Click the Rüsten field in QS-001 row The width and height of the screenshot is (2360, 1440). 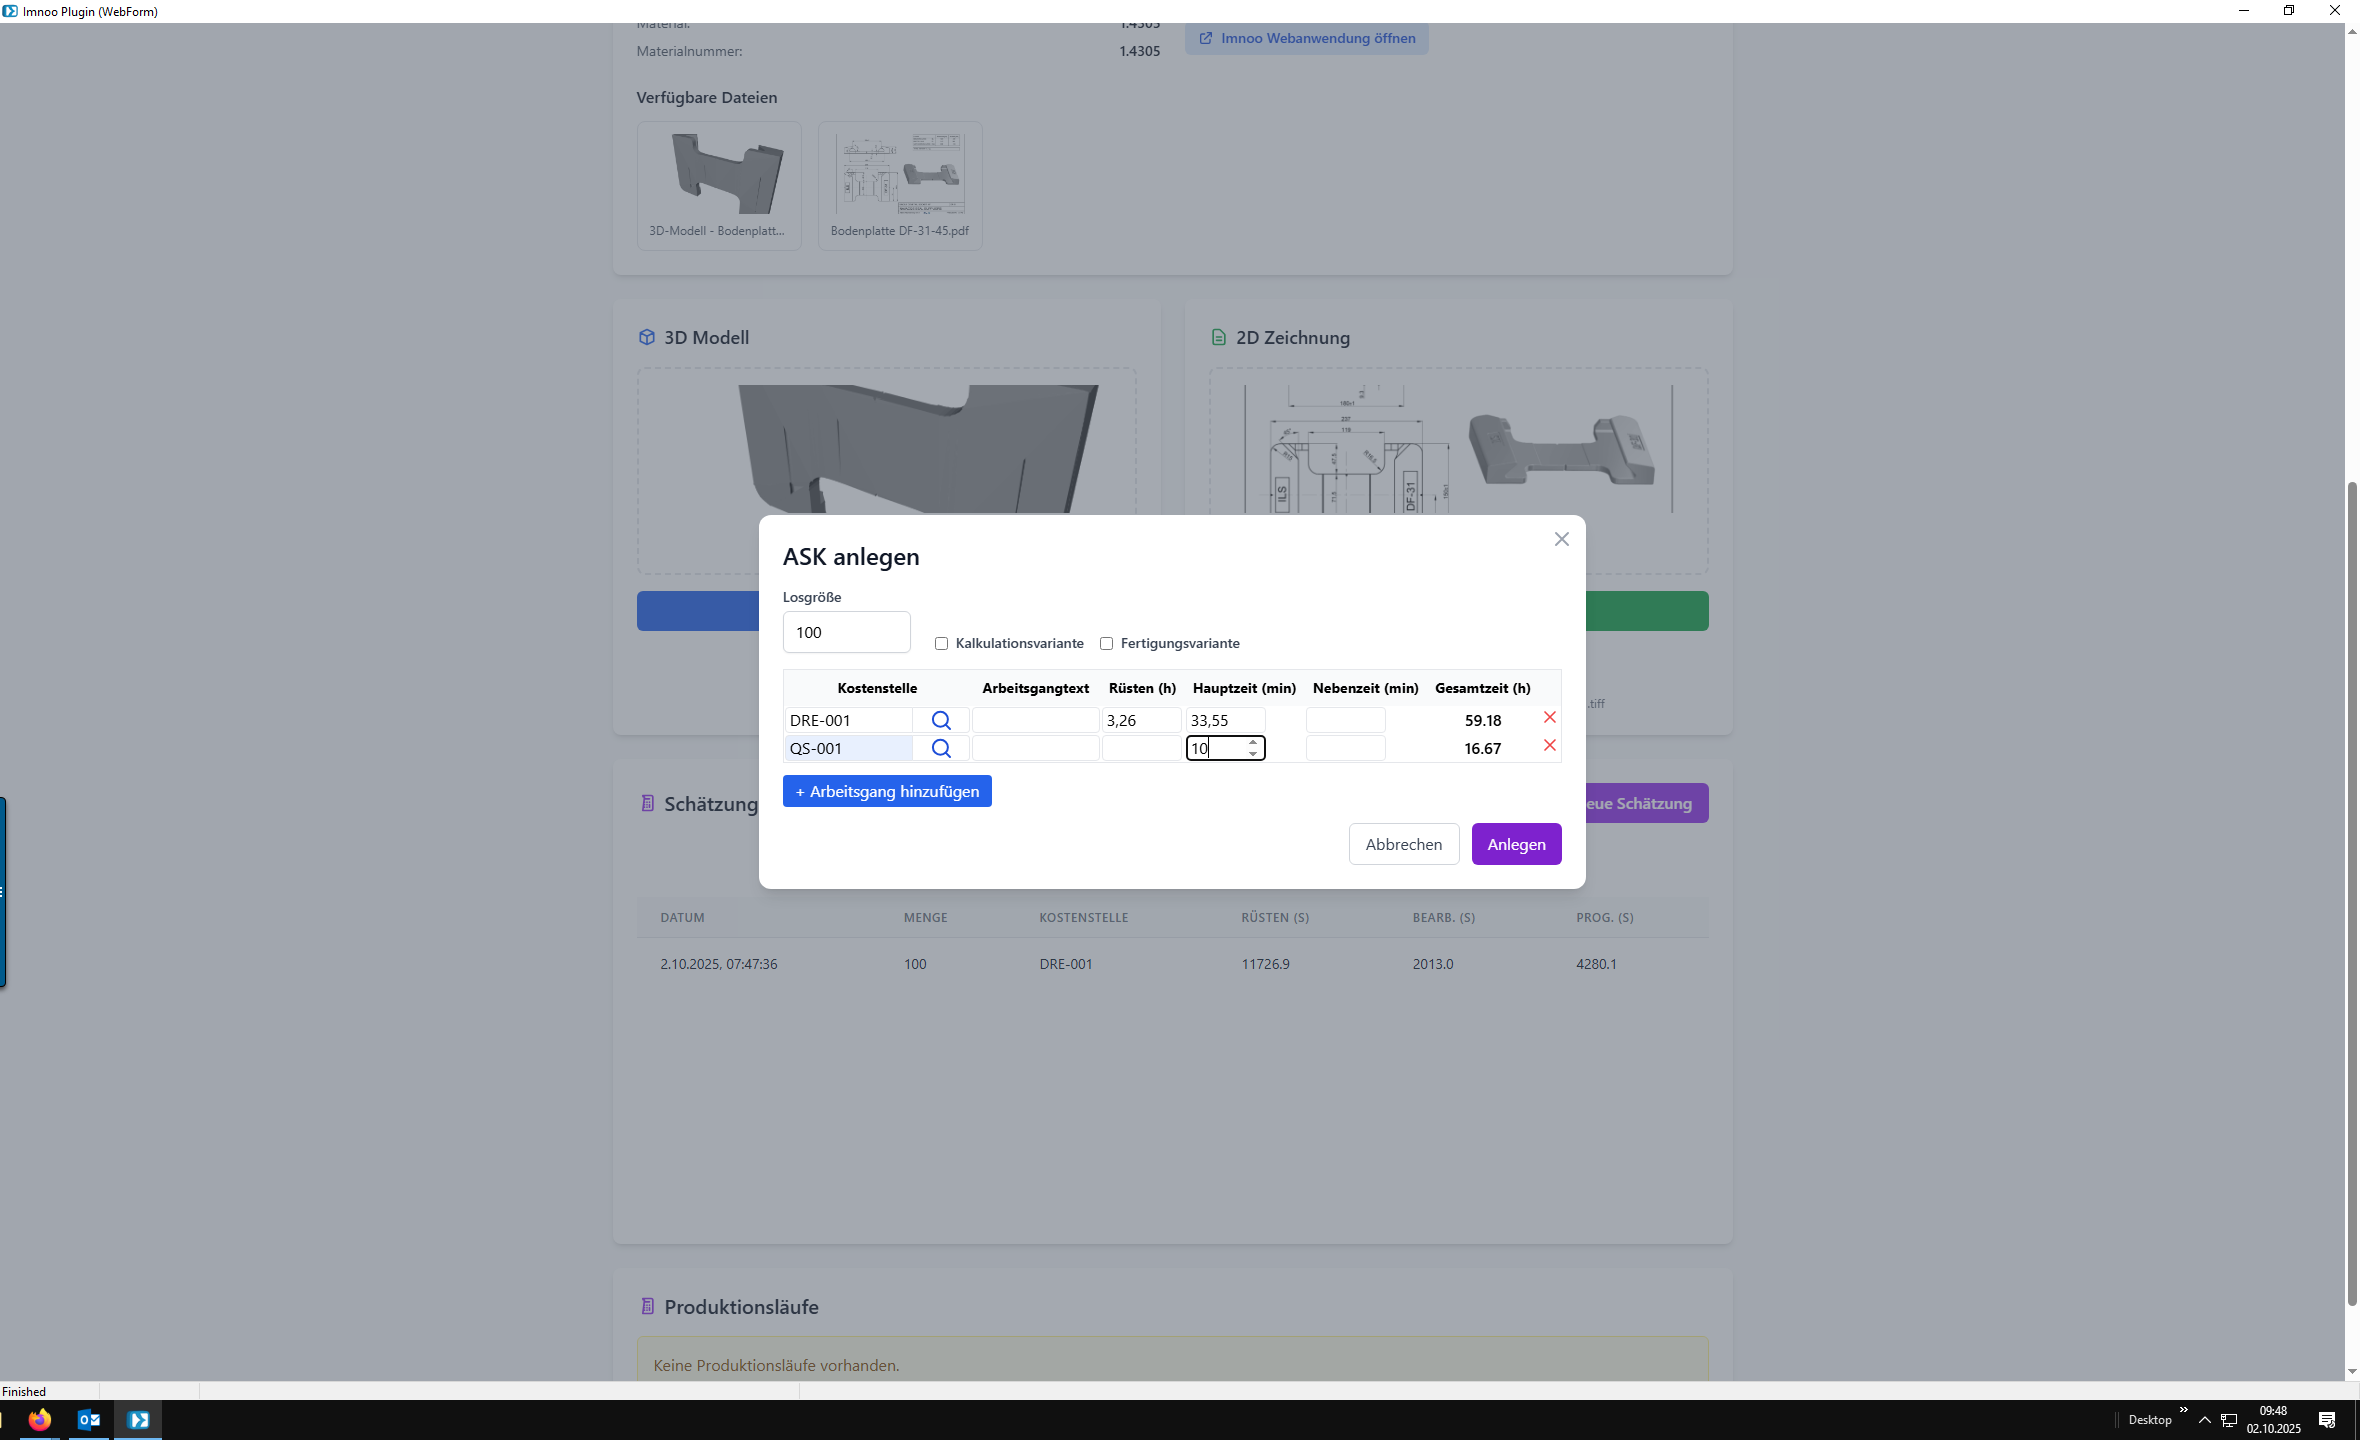click(x=1140, y=748)
